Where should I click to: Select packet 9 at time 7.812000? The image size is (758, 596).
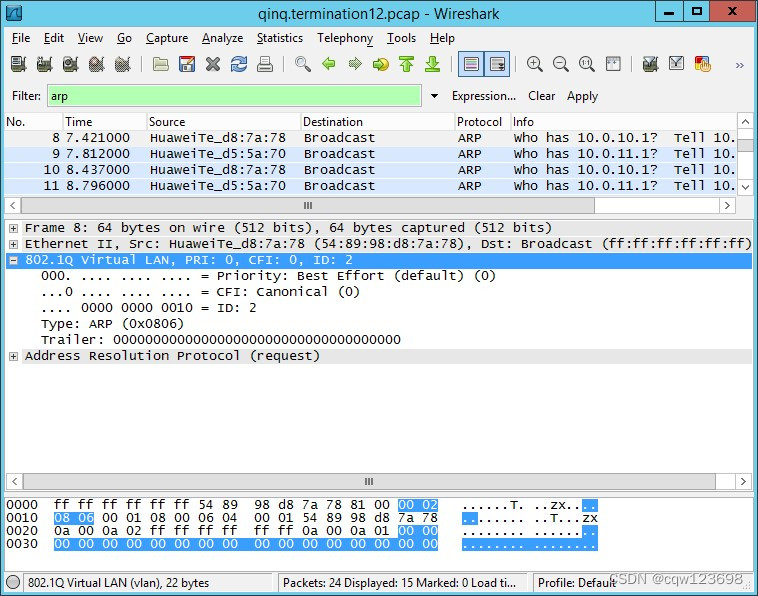tap(370, 154)
